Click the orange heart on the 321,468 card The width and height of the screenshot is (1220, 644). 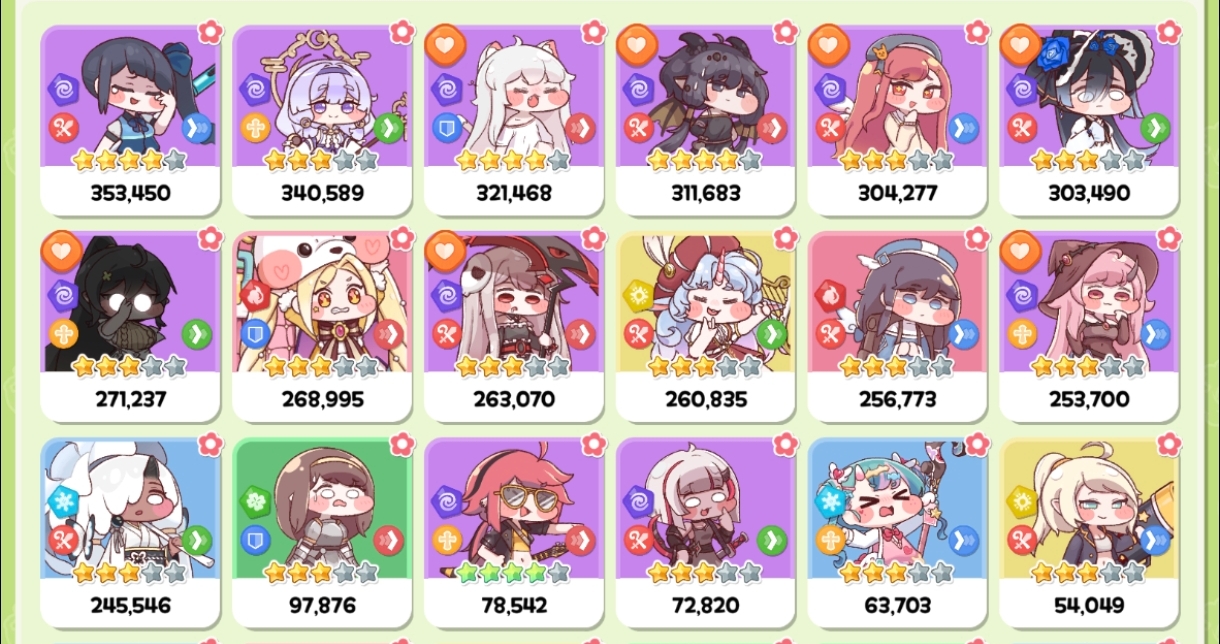[443, 44]
